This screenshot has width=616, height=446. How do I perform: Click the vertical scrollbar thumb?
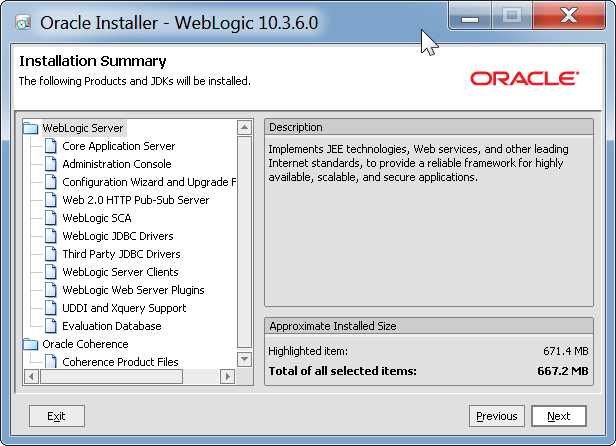[x=244, y=242]
